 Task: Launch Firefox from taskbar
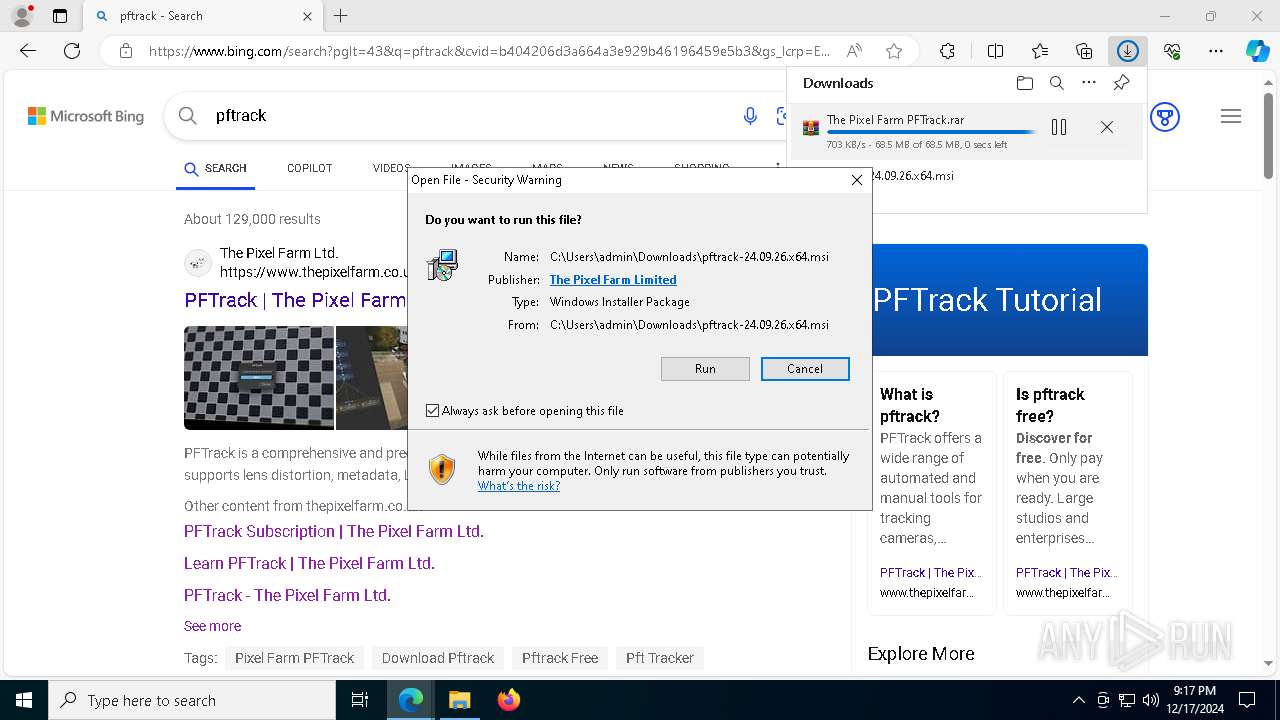click(x=508, y=700)
